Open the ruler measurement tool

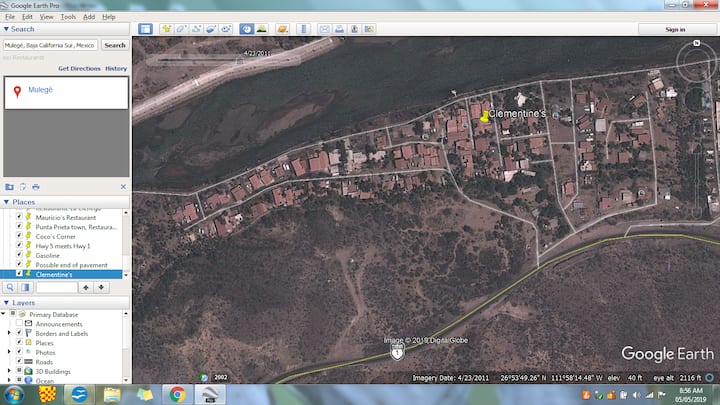301,29
